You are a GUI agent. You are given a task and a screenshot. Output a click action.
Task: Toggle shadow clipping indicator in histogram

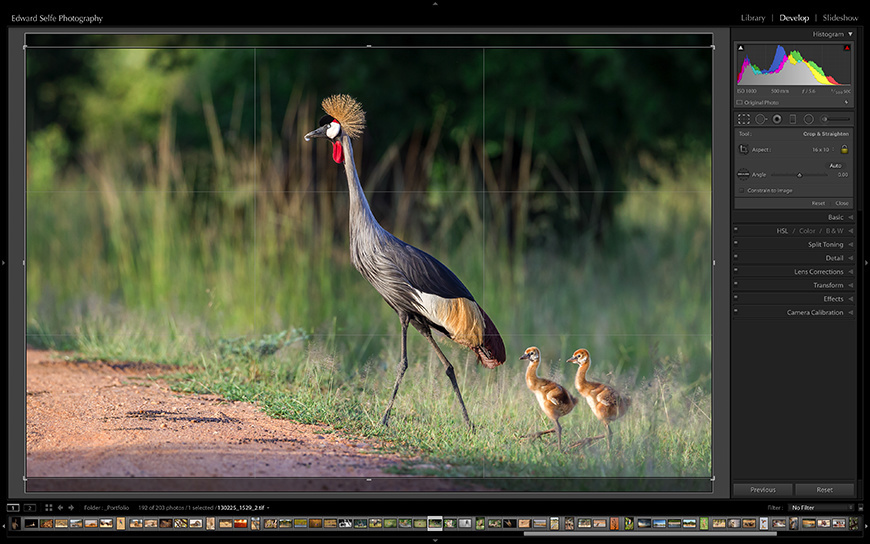coord(740,48)
